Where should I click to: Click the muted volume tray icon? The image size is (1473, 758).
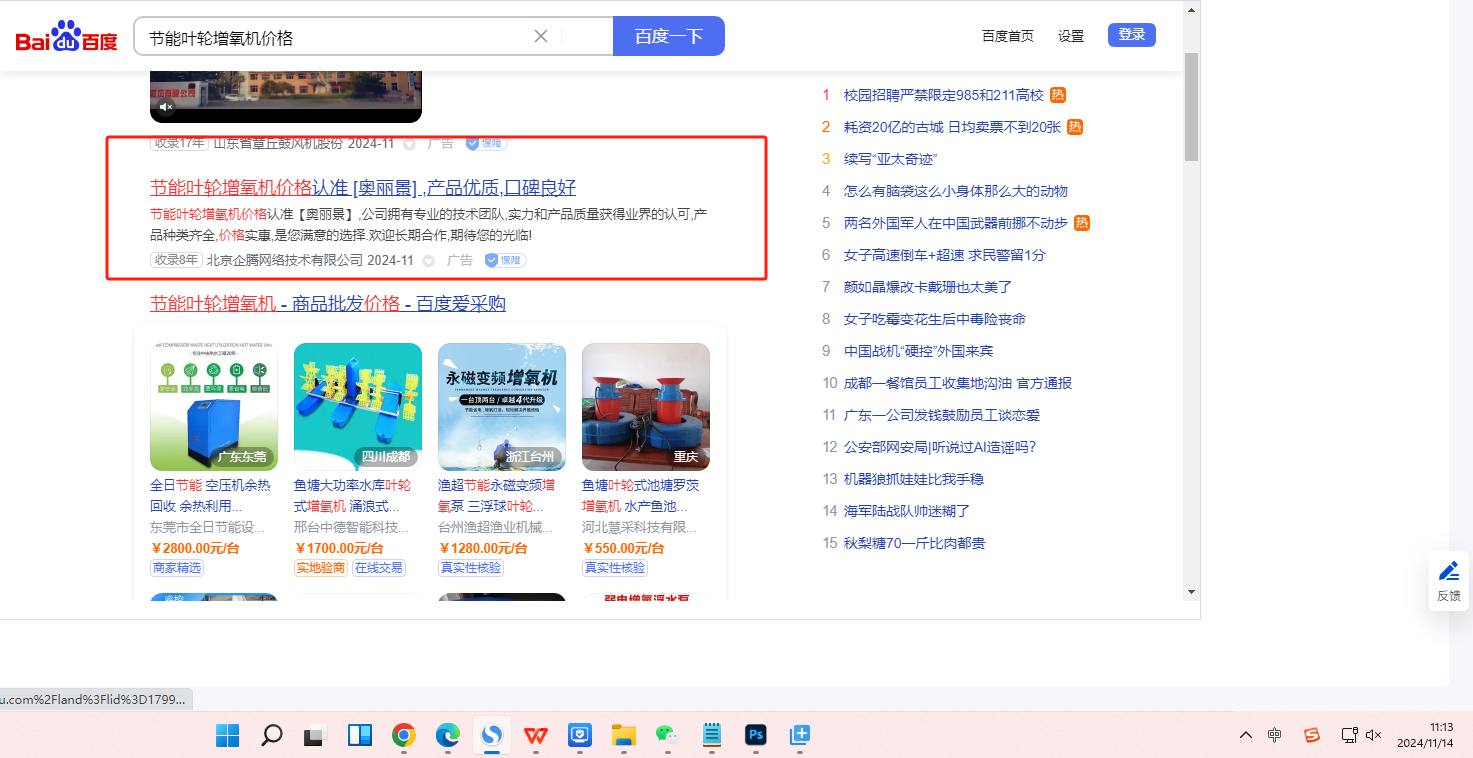coord(1374,735)
